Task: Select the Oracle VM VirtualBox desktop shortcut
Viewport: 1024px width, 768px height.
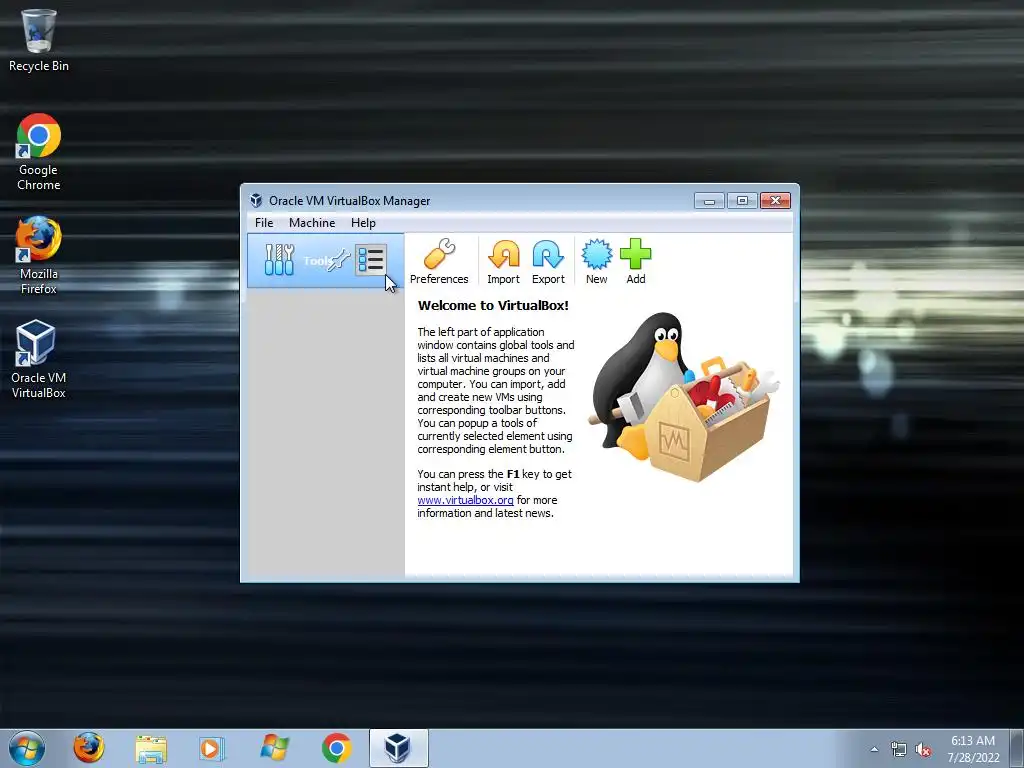Action: (x=39, y=359)
